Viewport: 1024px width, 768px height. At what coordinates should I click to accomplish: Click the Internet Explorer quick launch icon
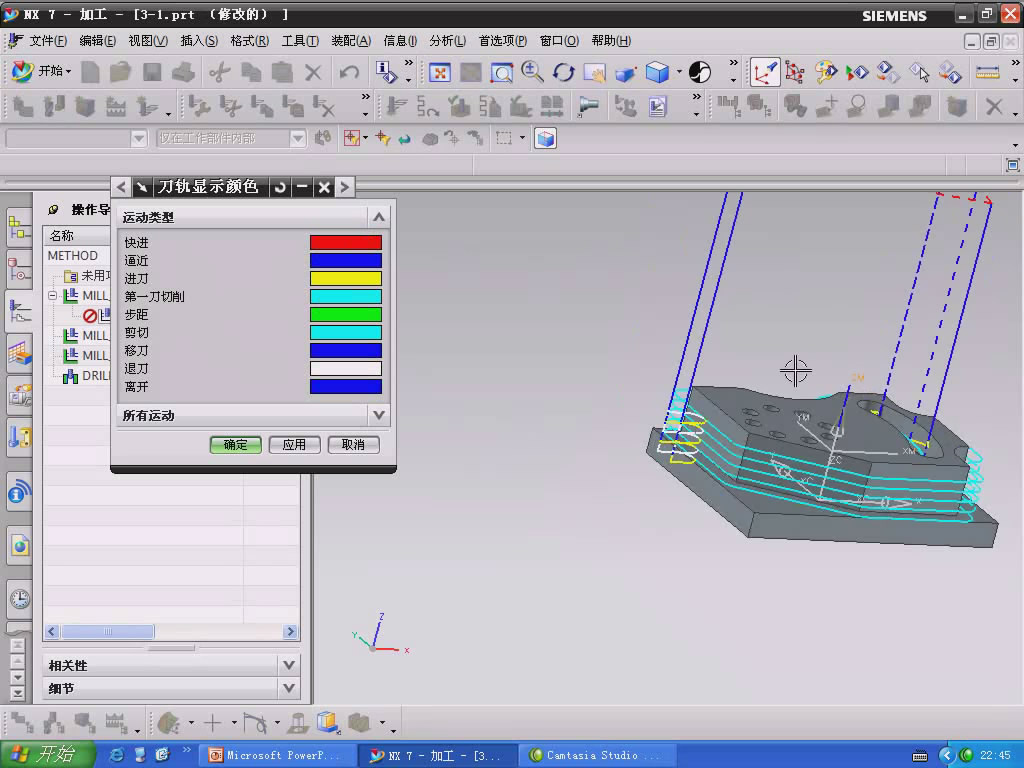(116, 755)
